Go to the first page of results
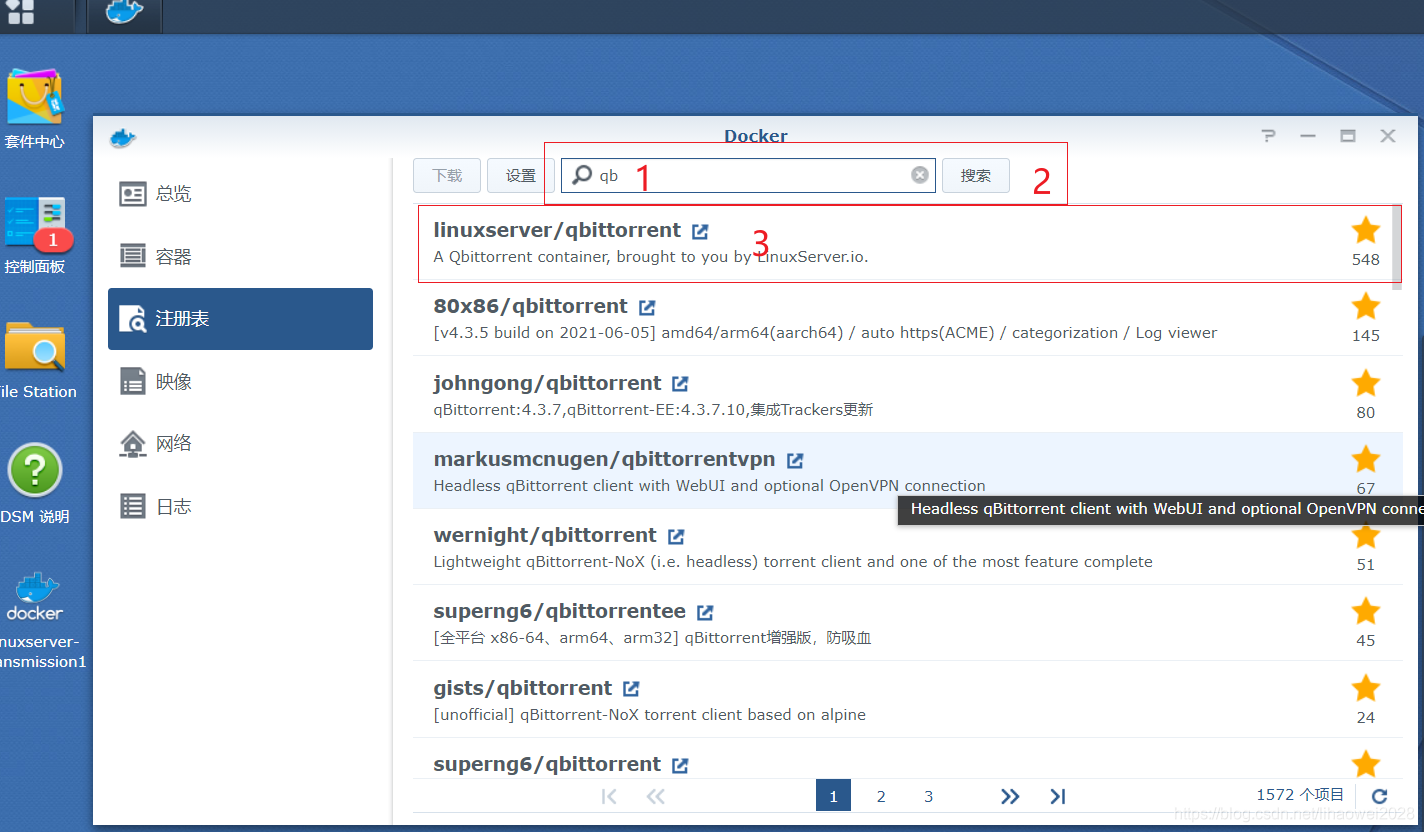Image resolution: width=1424 pixels, height=832 pixels. tap(609, 796)
